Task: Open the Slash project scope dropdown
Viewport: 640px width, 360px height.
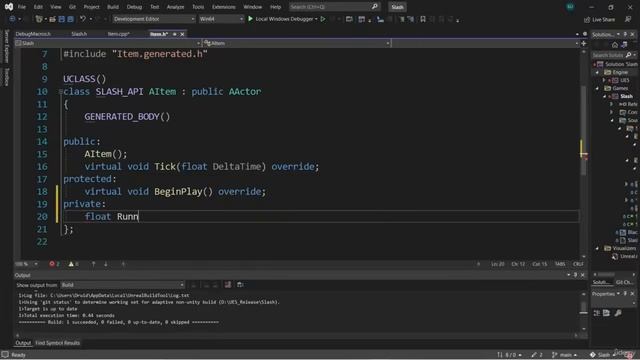Action: tap(108, 43)
